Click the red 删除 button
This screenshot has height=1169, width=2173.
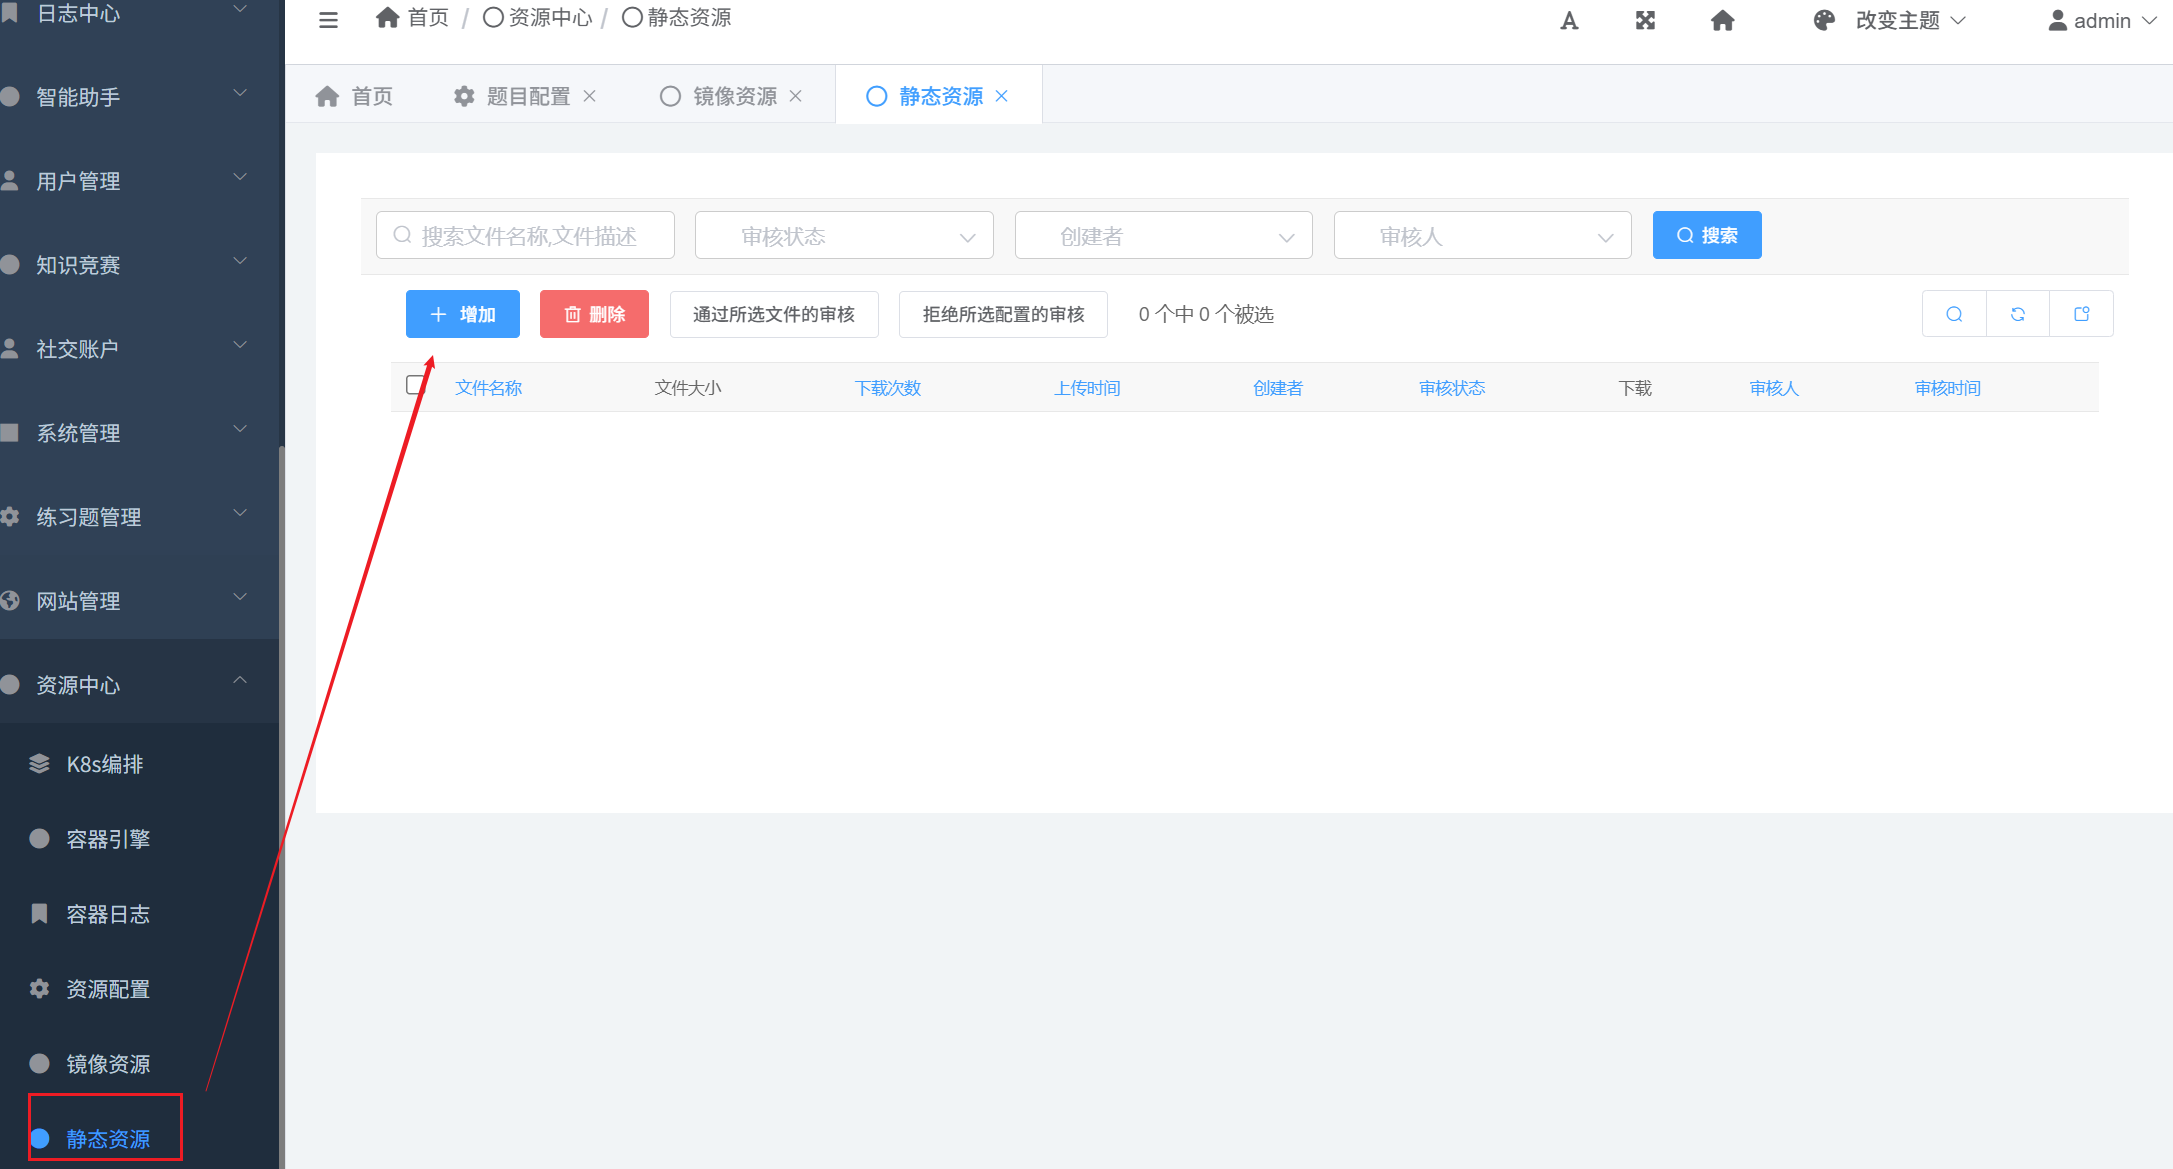pyautogui.click(x=594, y=314)
